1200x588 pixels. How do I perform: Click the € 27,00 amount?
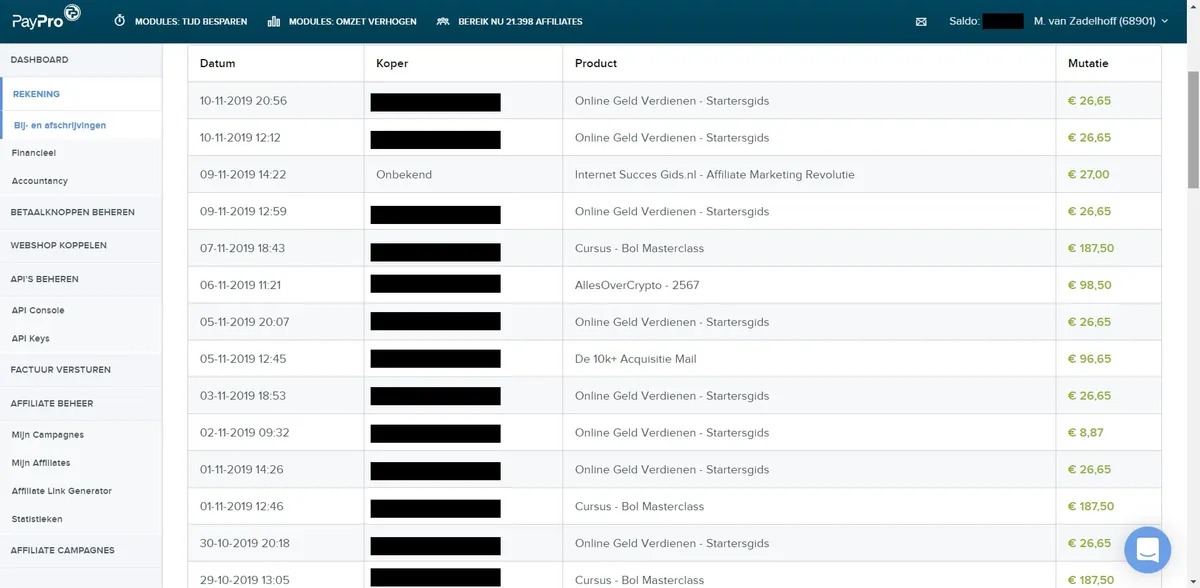tap(1089, 175)
